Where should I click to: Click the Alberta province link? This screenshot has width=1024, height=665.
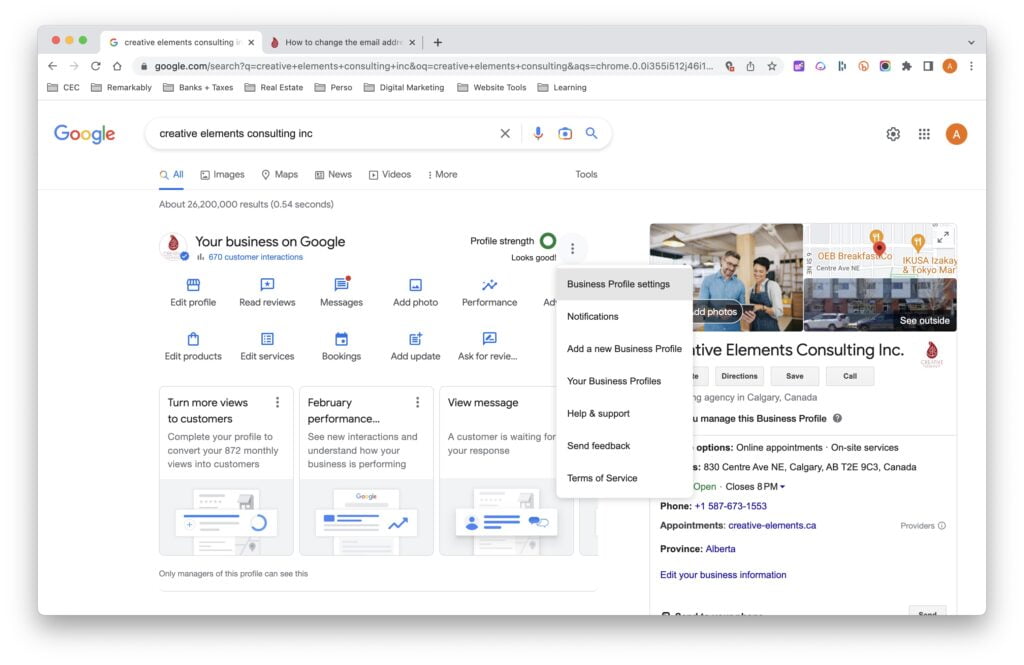pyautogui.click(x=720, y=549)
